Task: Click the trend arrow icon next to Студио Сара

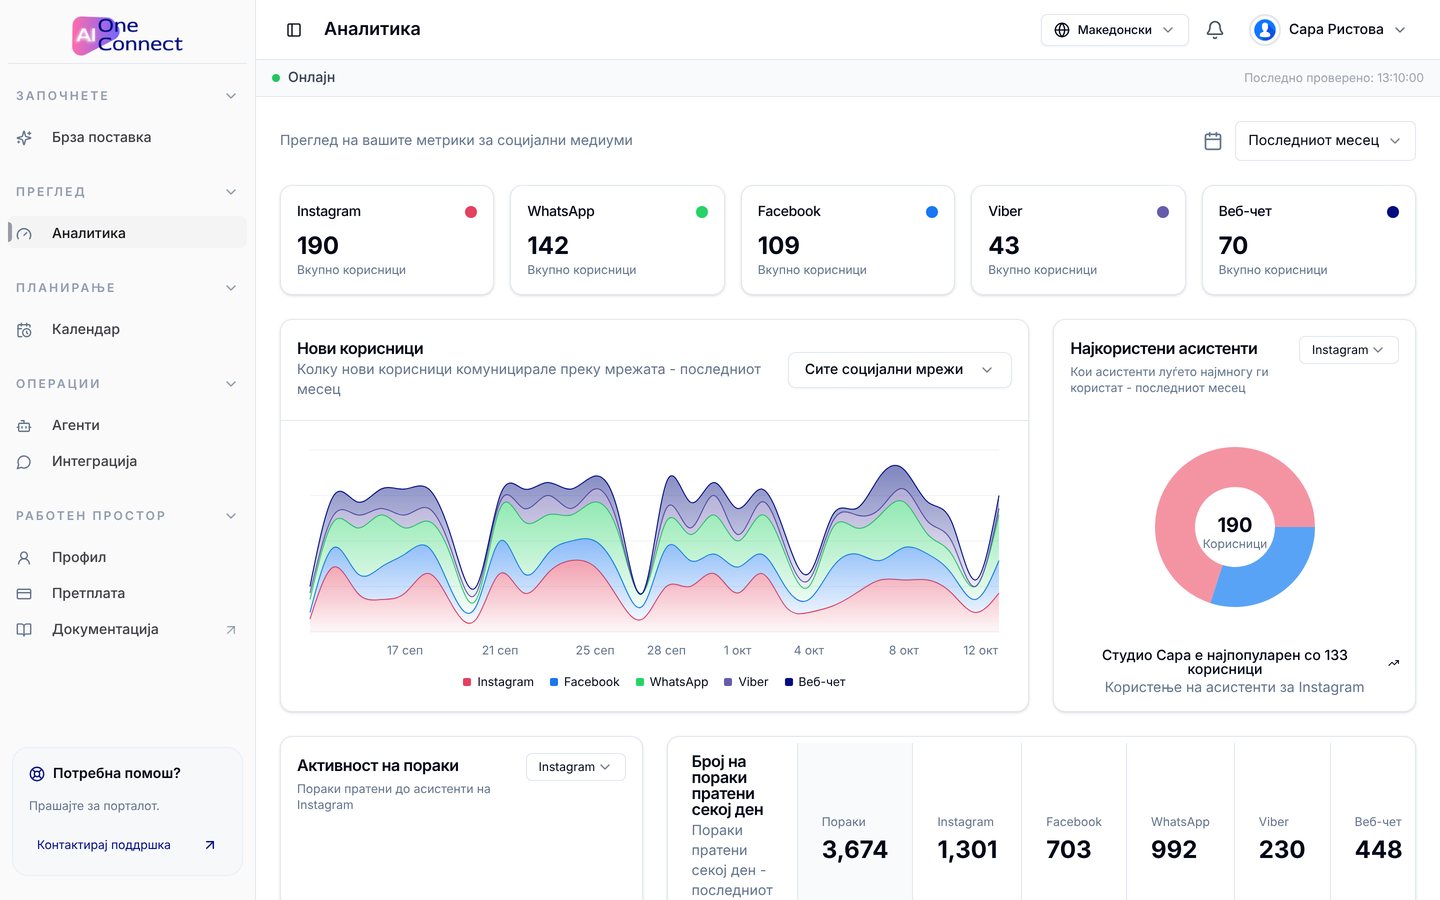Action: pos(1394,663)
